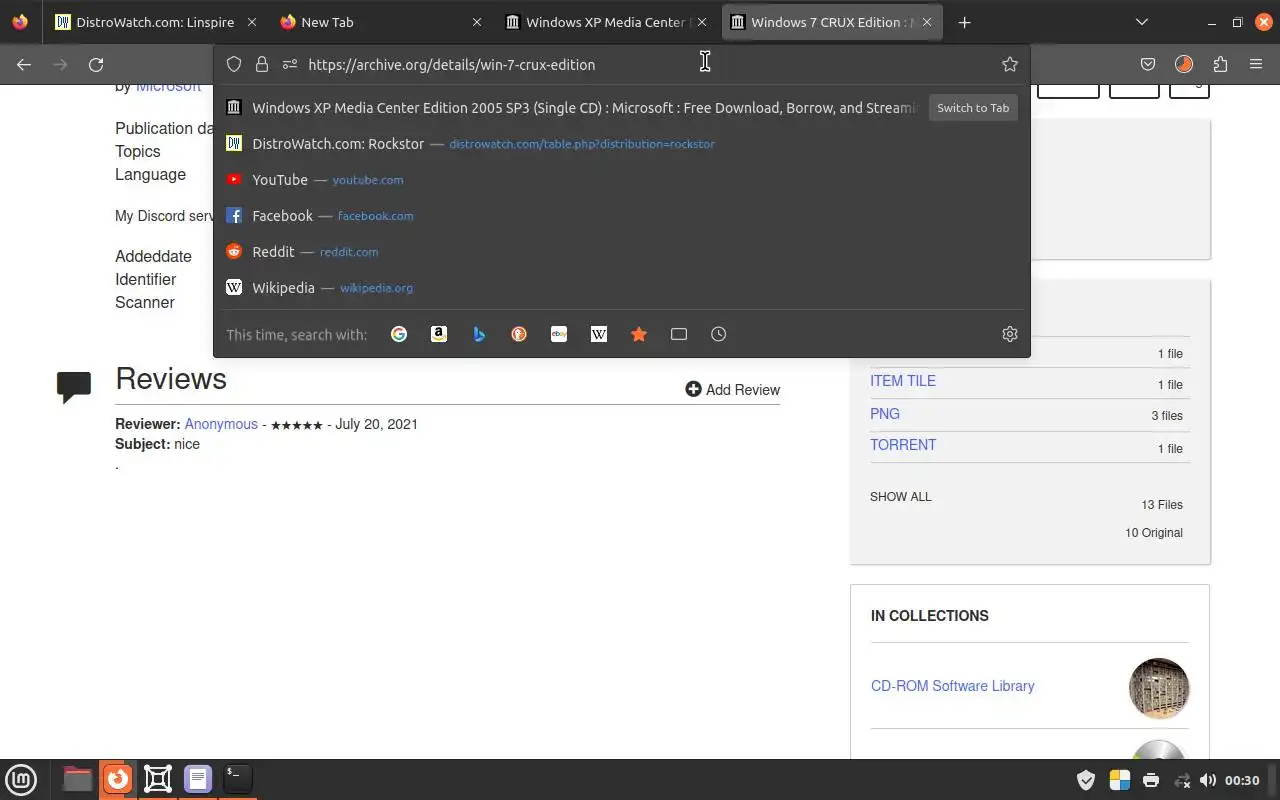Choose the YouTube suggestion

pyautogui.click(x=622, y=180)
